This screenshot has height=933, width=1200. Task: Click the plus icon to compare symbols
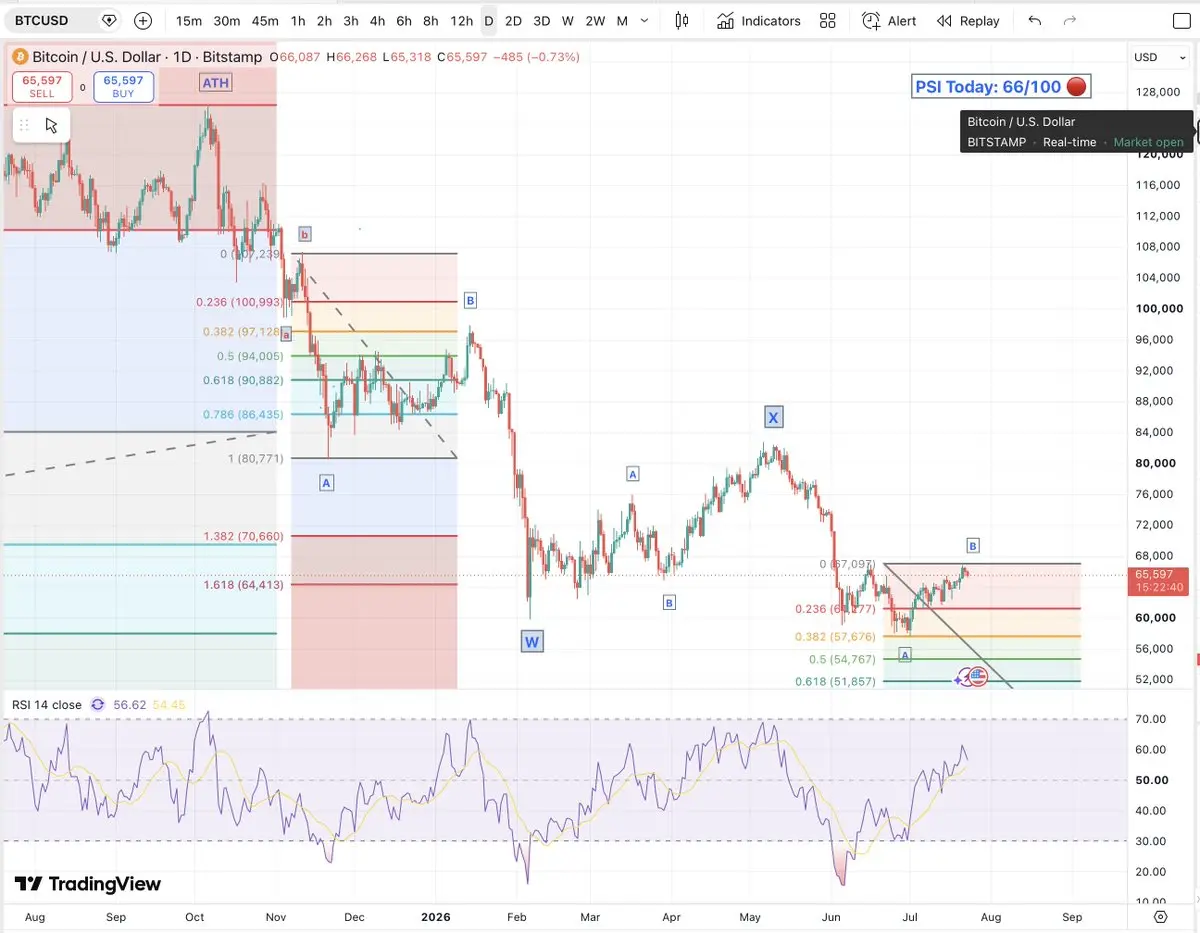pos(143,20)
